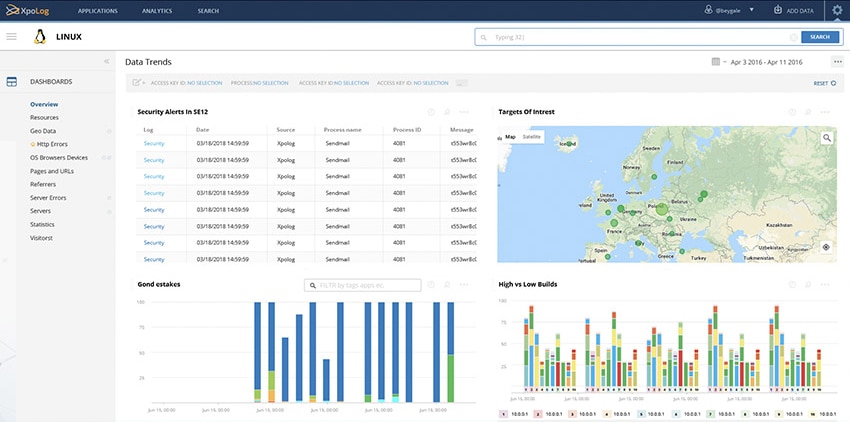Click Security Alerts widget search icon
This screenshot has width=850, height=422.
click(447, 112)
